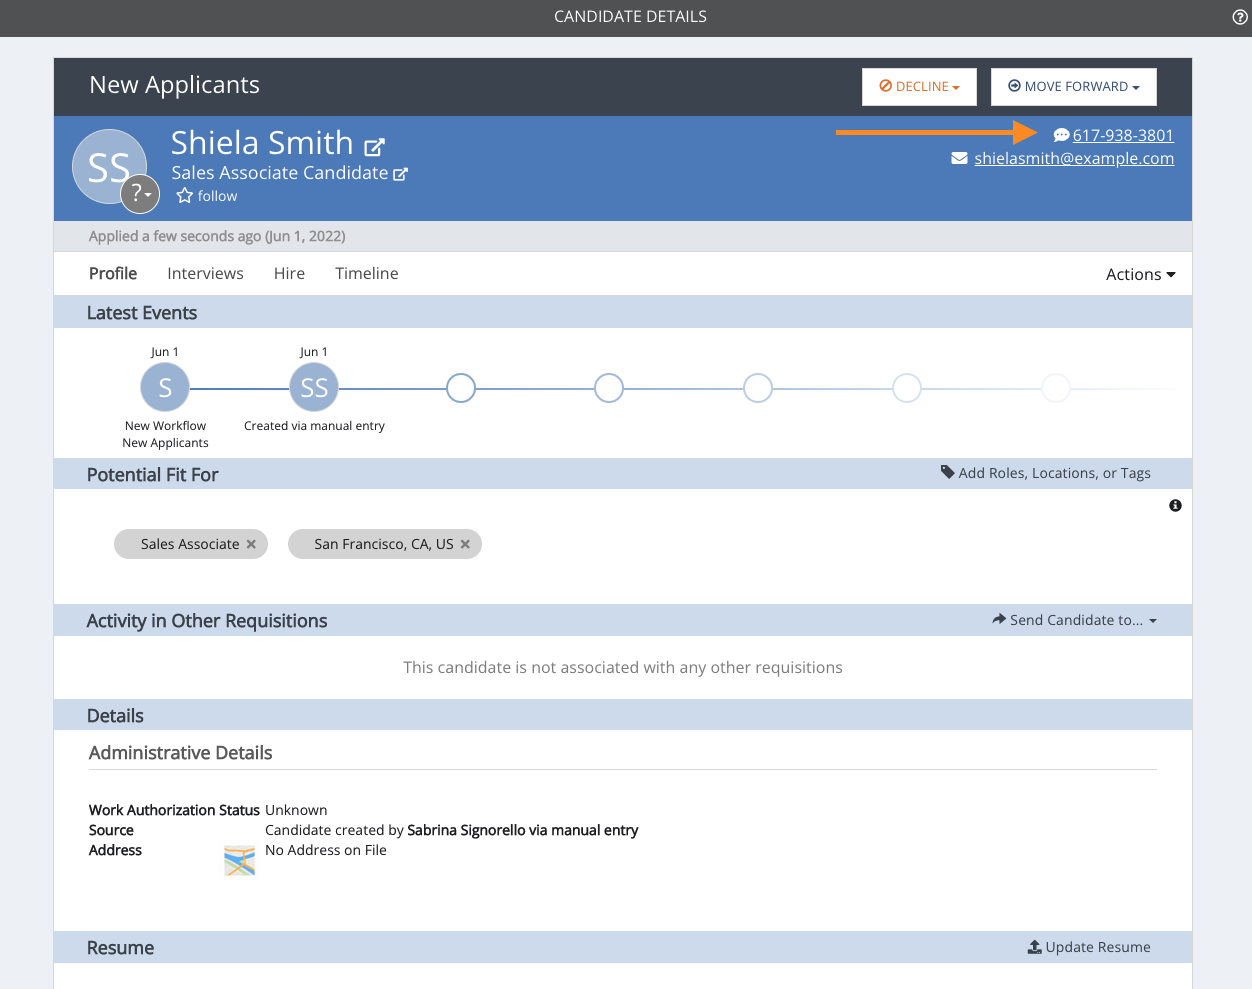Click the Work Authorization Status Unknown value

pyautogui.click(x=296, y=810)
